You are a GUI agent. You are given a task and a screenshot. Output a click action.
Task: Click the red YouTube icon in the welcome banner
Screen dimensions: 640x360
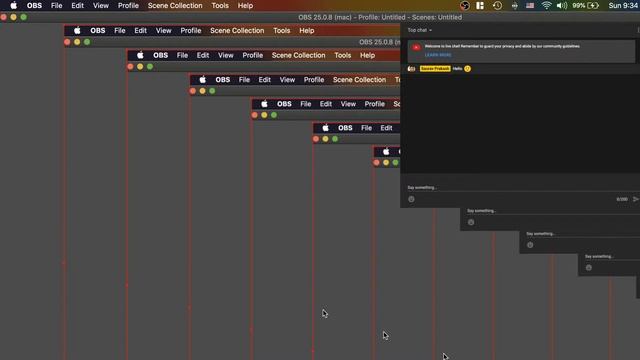tap(416, 47)
